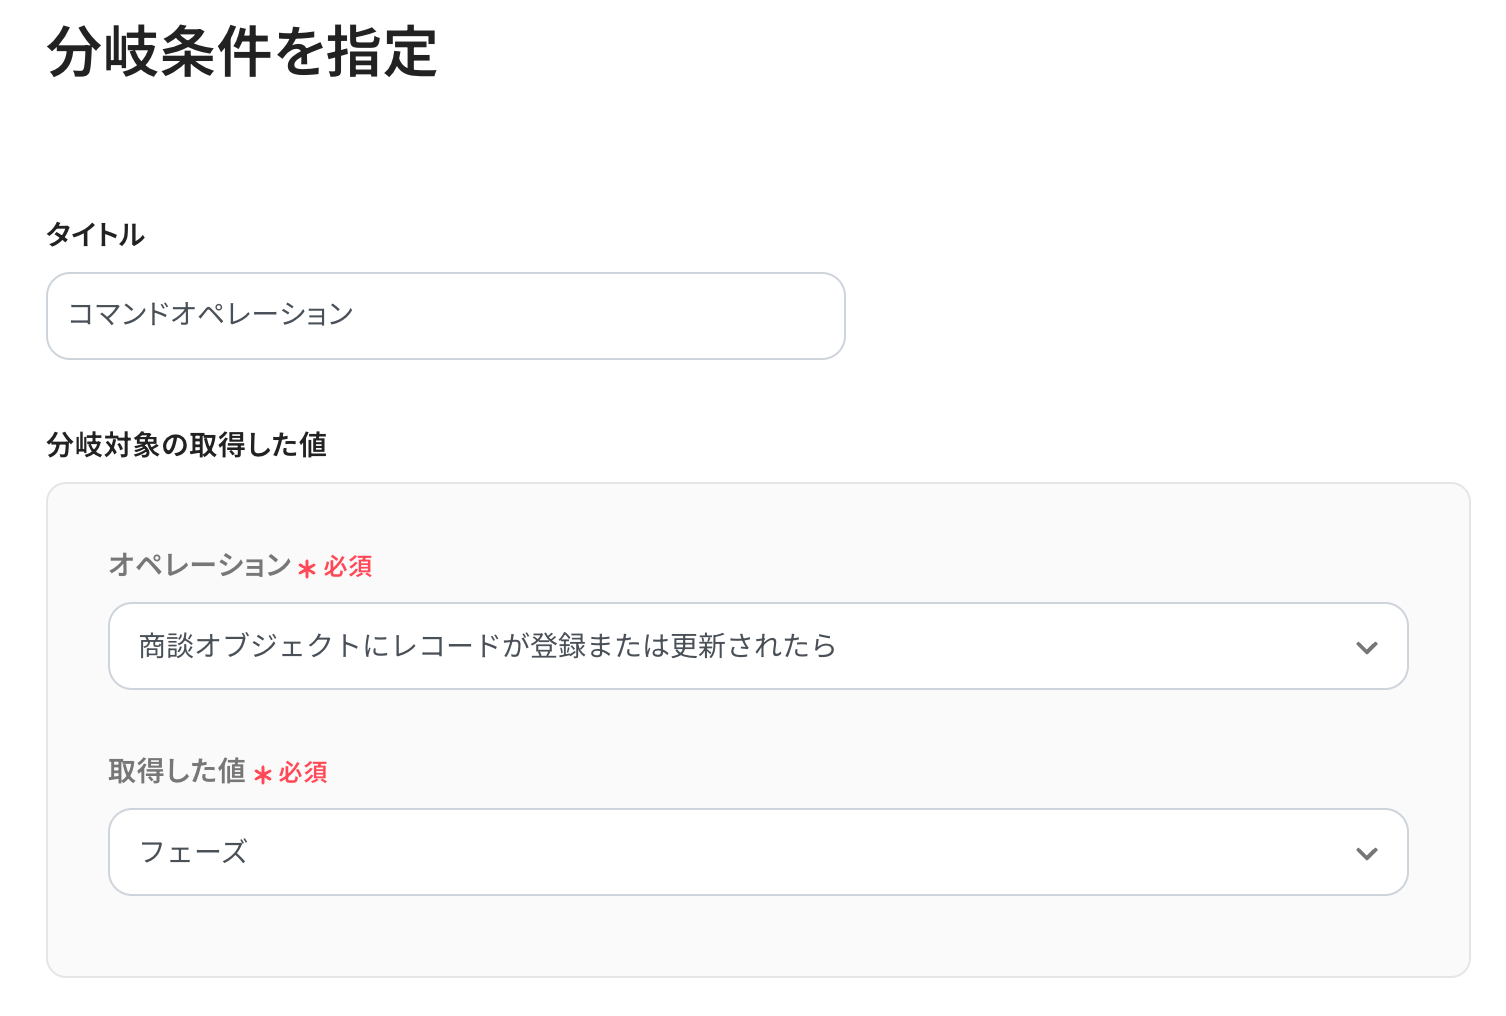Click red asterisk beside 取得した値 label
1506x1016 pixels.
(x=263, y=775)
